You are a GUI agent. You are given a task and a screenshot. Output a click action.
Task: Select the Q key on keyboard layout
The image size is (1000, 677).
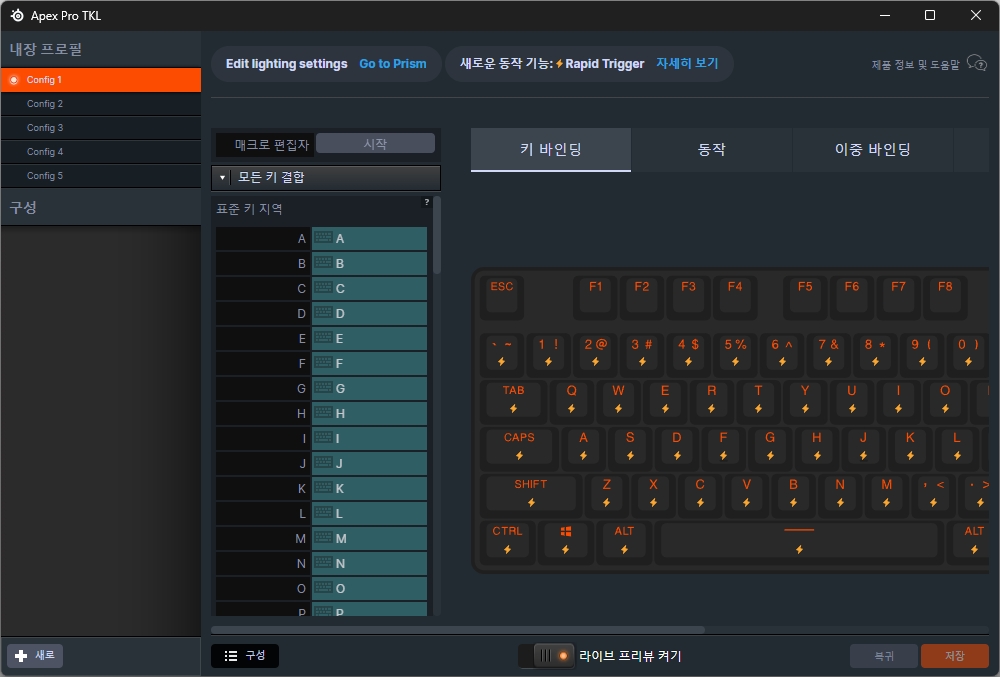click(571, 400)
